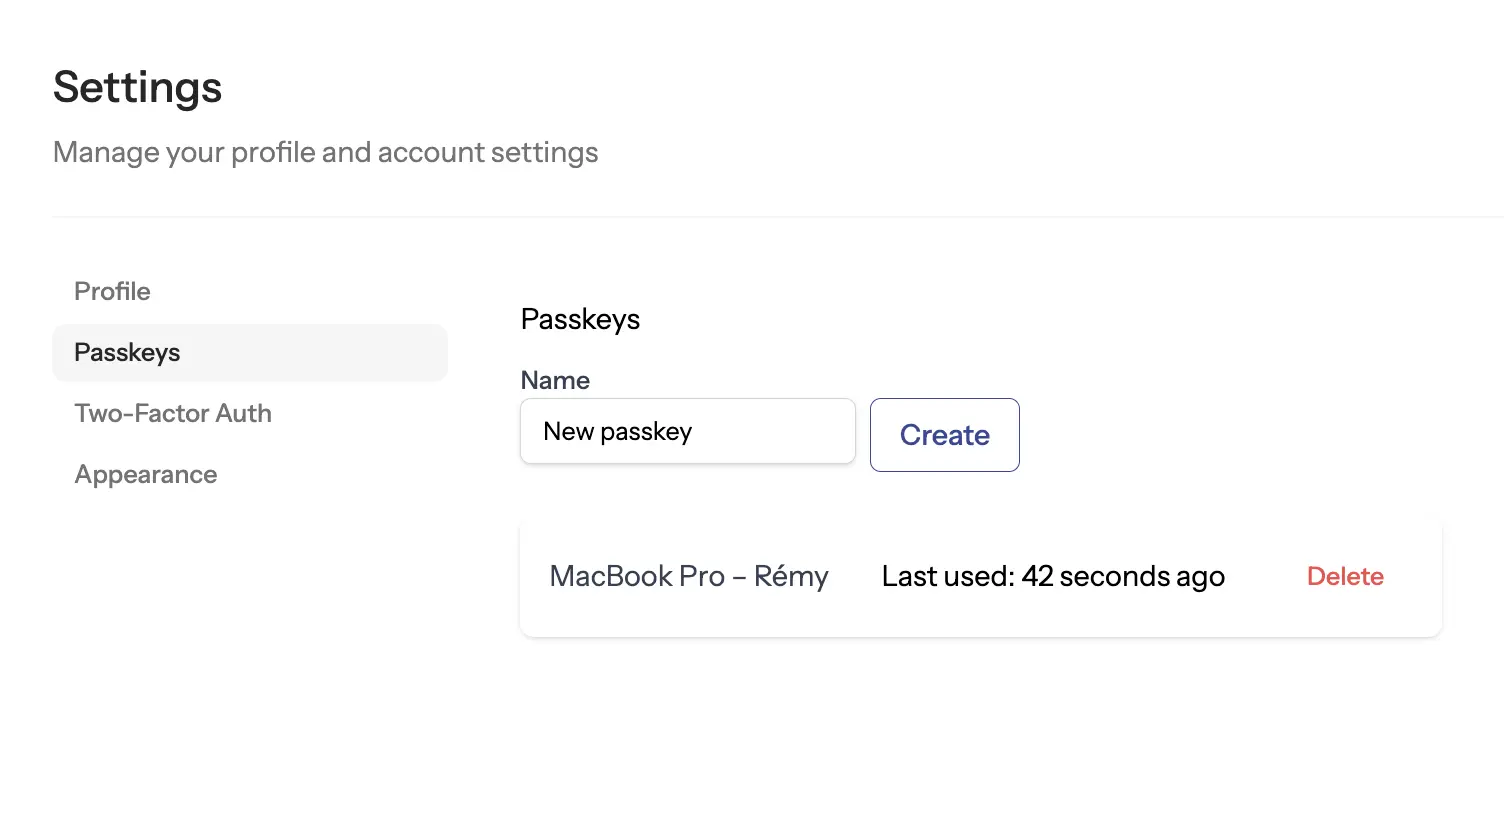Open Two-Factor Auth from the navigation list
This screenshot has width=1504, height=830.
[173, 413]
